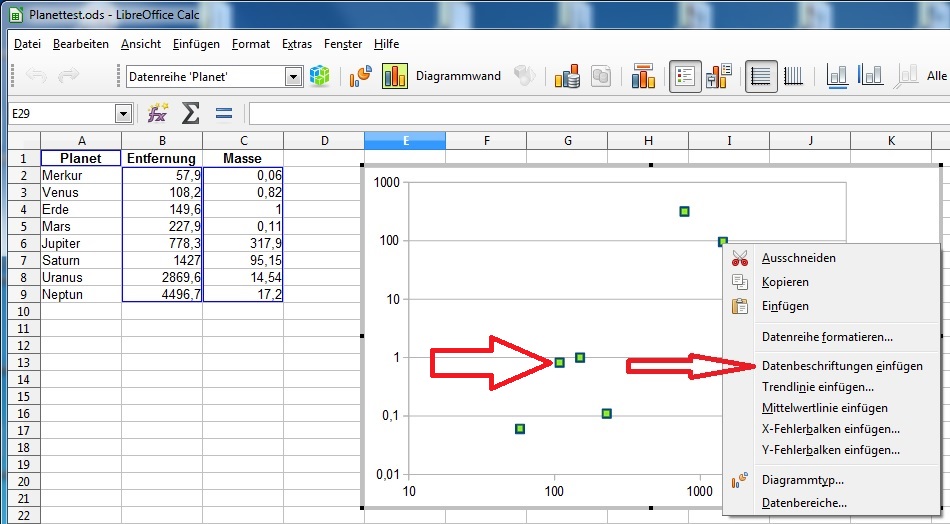This screenshot has width=950, height=524.
Task: Open the Name Box dropdown arrow
Action: pyautogui.click(x=123, y=114)
